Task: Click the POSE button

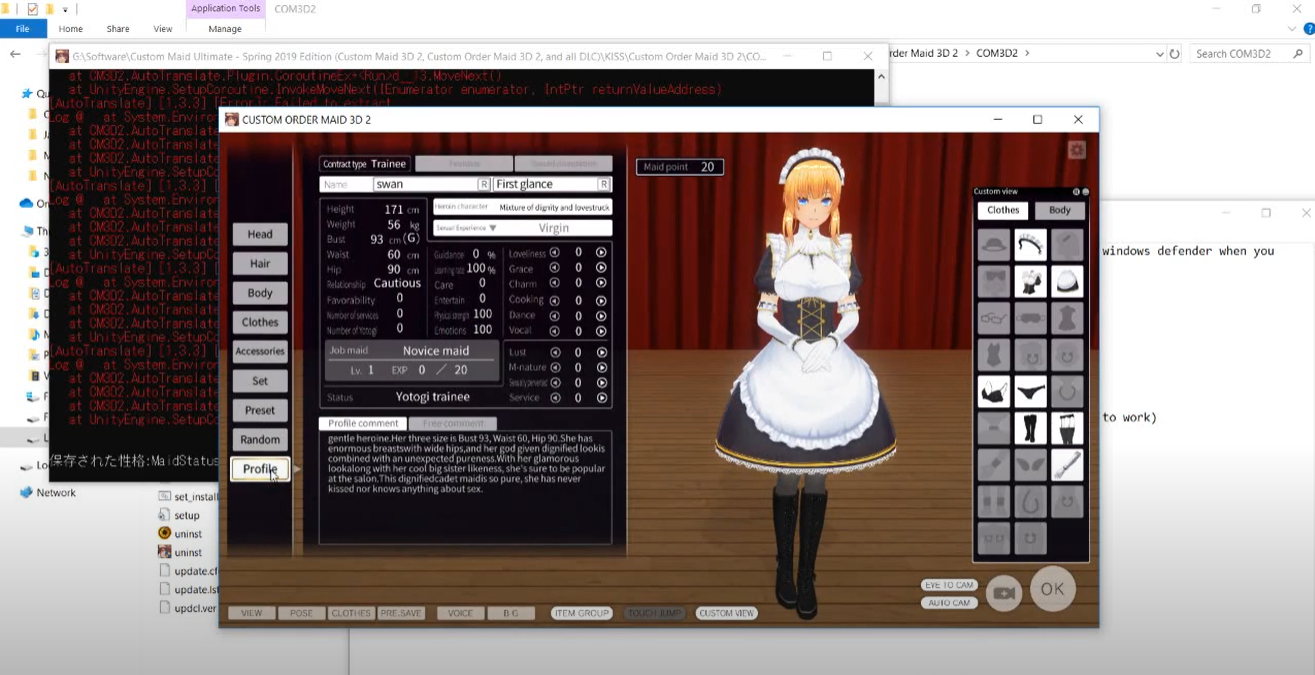Action: [x=302, y=613]
